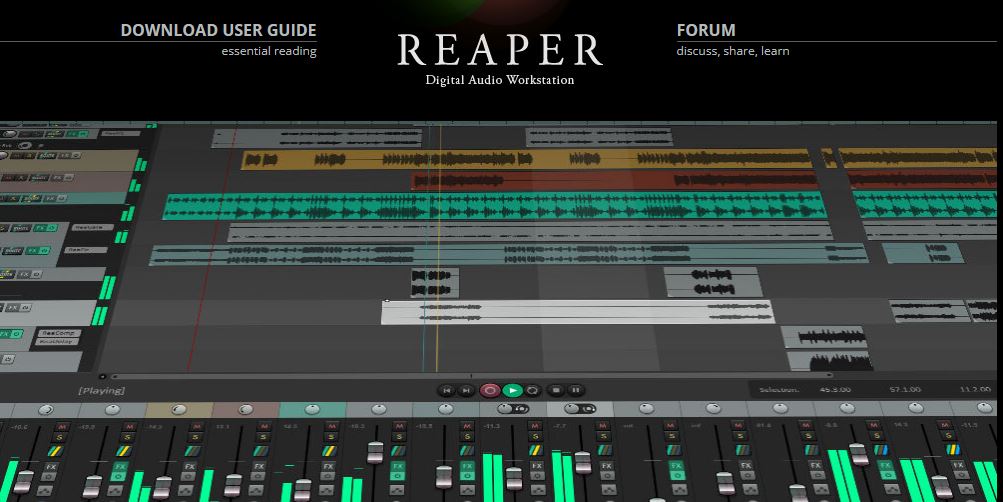Stop playback with the stop button
The width and height of the screenshot is (1003, 502).
(x=556, y=389)
